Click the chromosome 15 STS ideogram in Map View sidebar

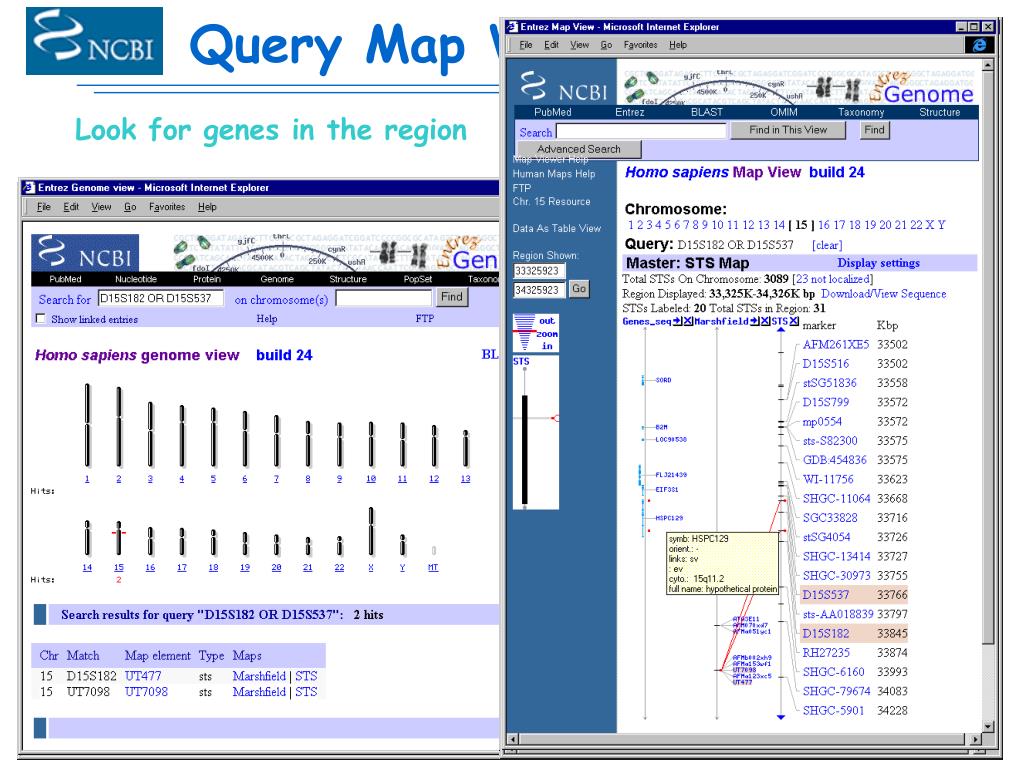point(524,451)
